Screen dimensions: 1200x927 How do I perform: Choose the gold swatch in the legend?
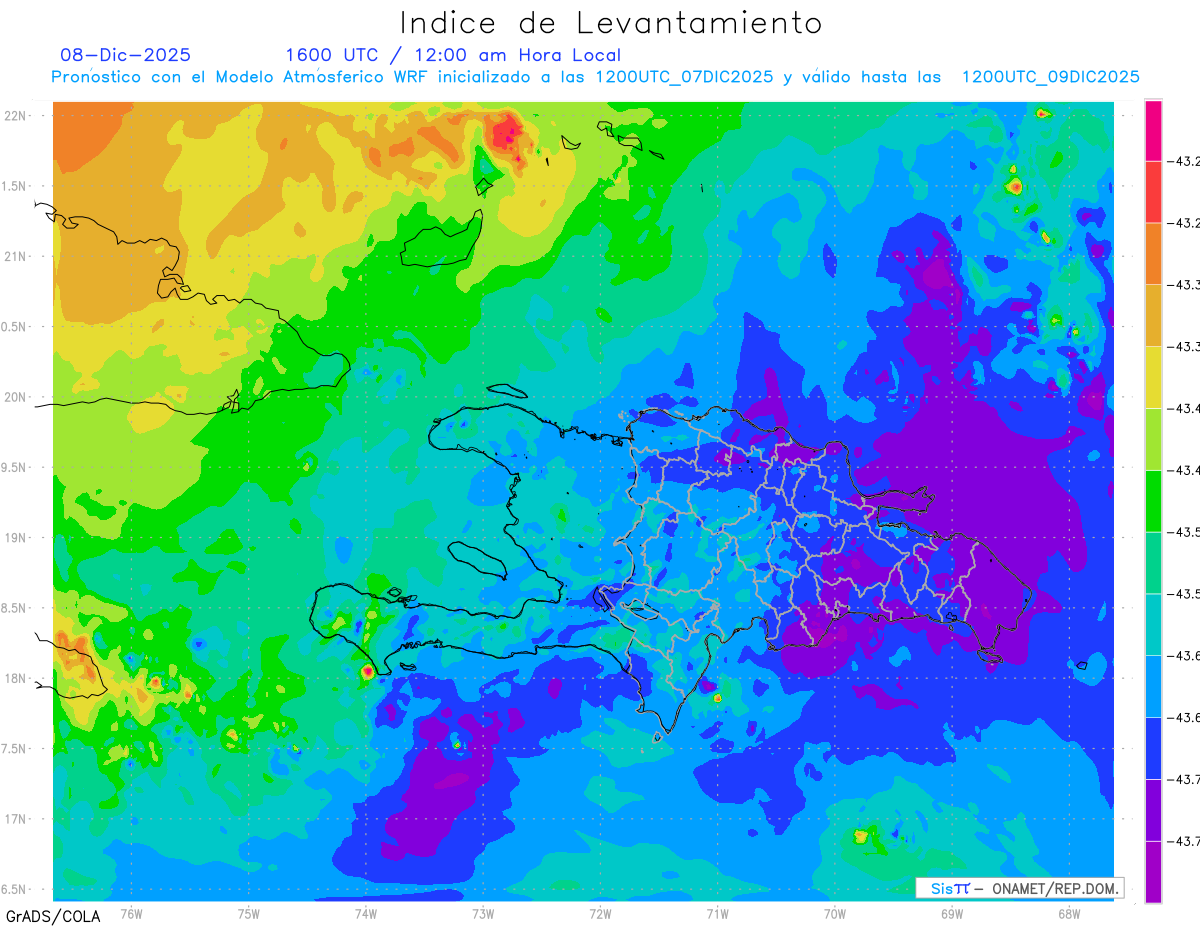[1153, 315]
